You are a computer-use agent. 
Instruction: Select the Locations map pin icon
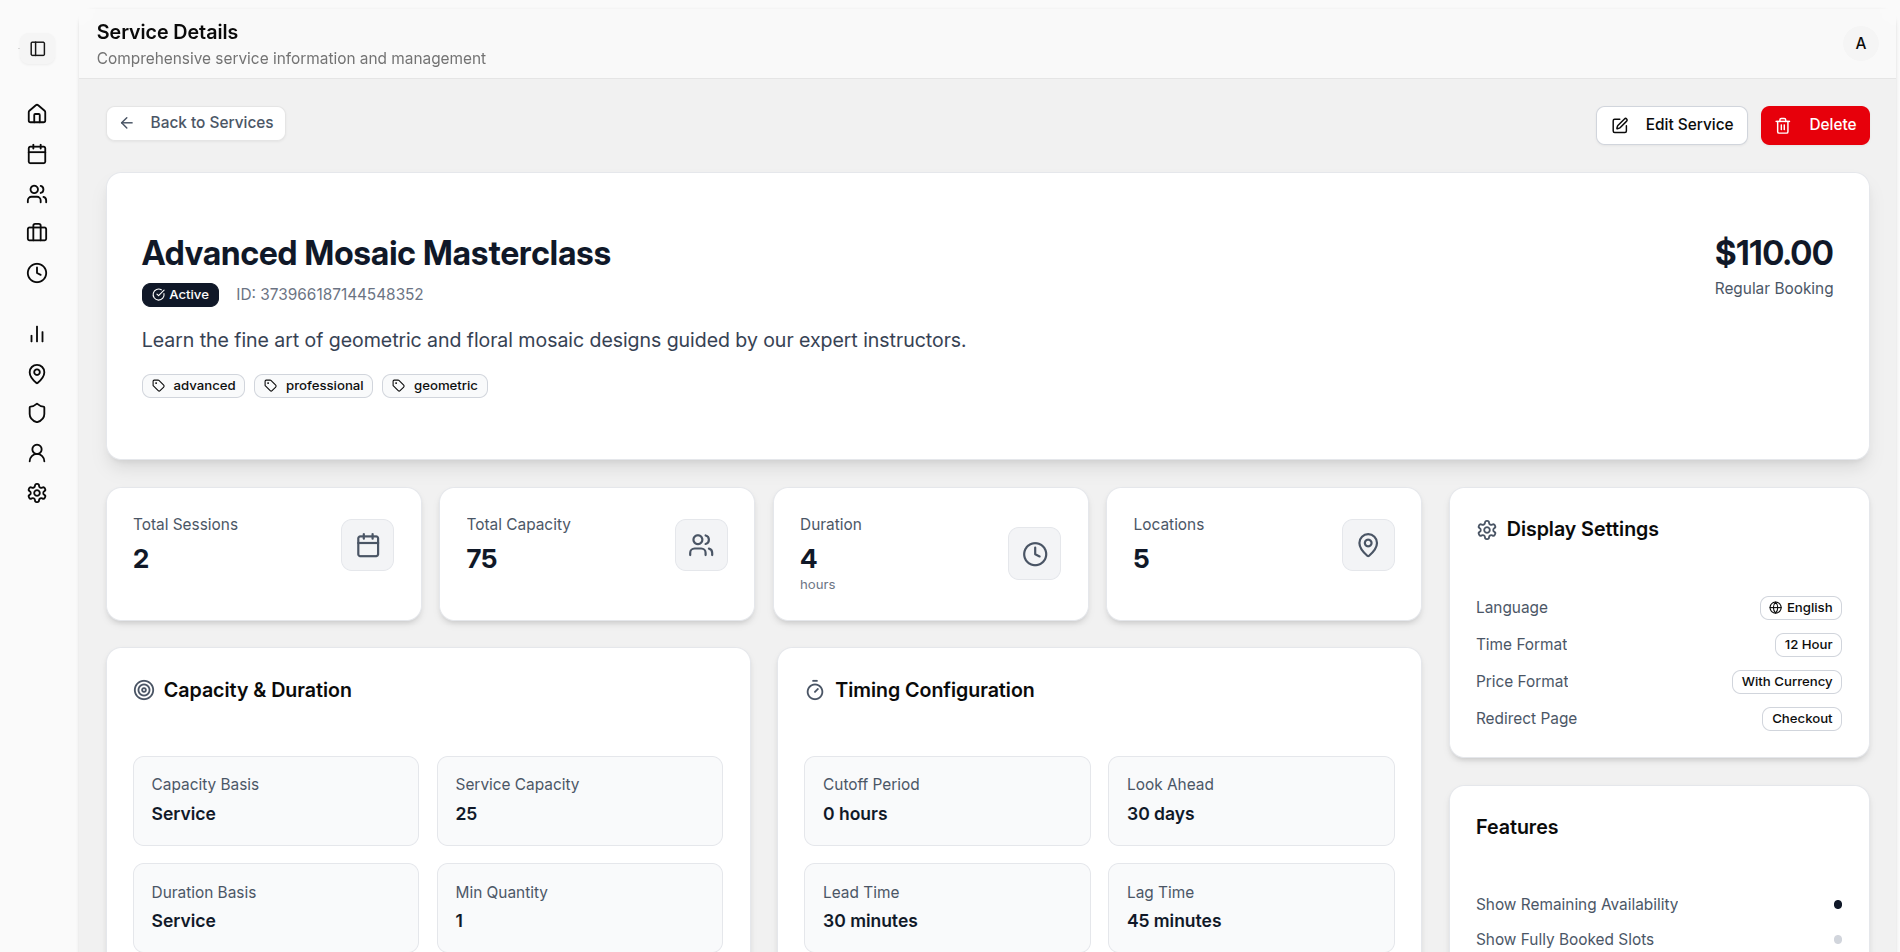point(37,373)
